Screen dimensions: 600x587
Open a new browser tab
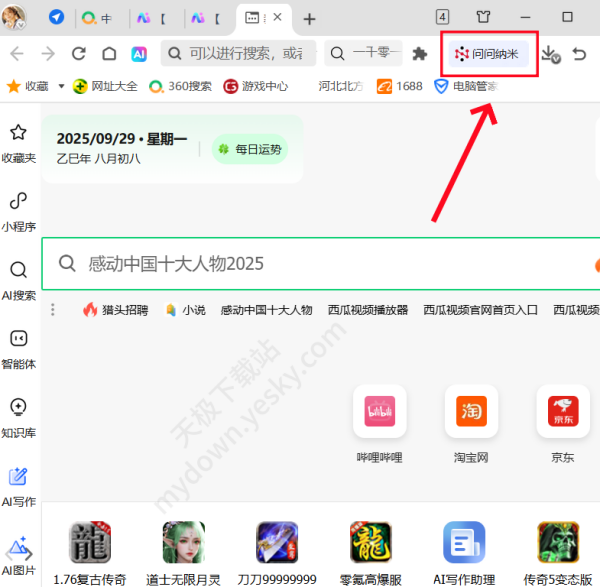click(309, 19)
